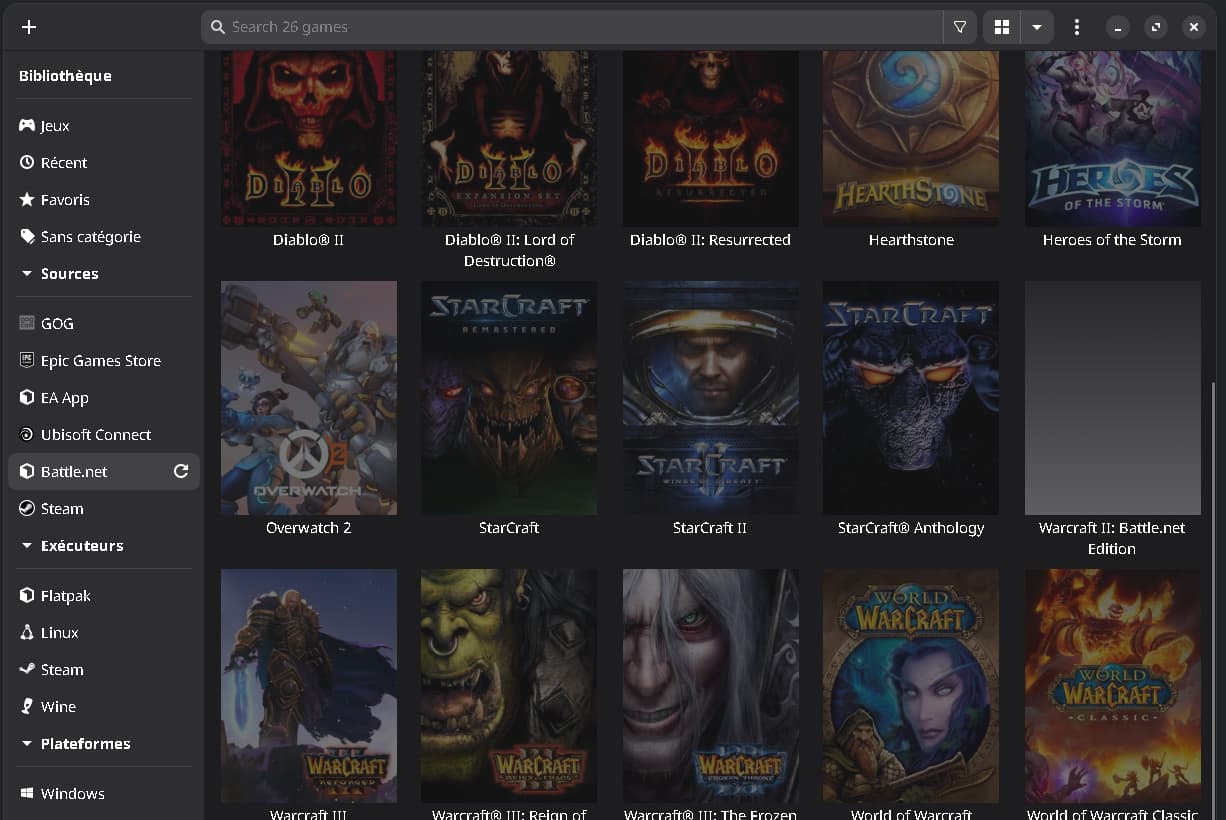Select the Sans catégorie label
This screenshot has height=820, width=1226.
pos(91,237)
